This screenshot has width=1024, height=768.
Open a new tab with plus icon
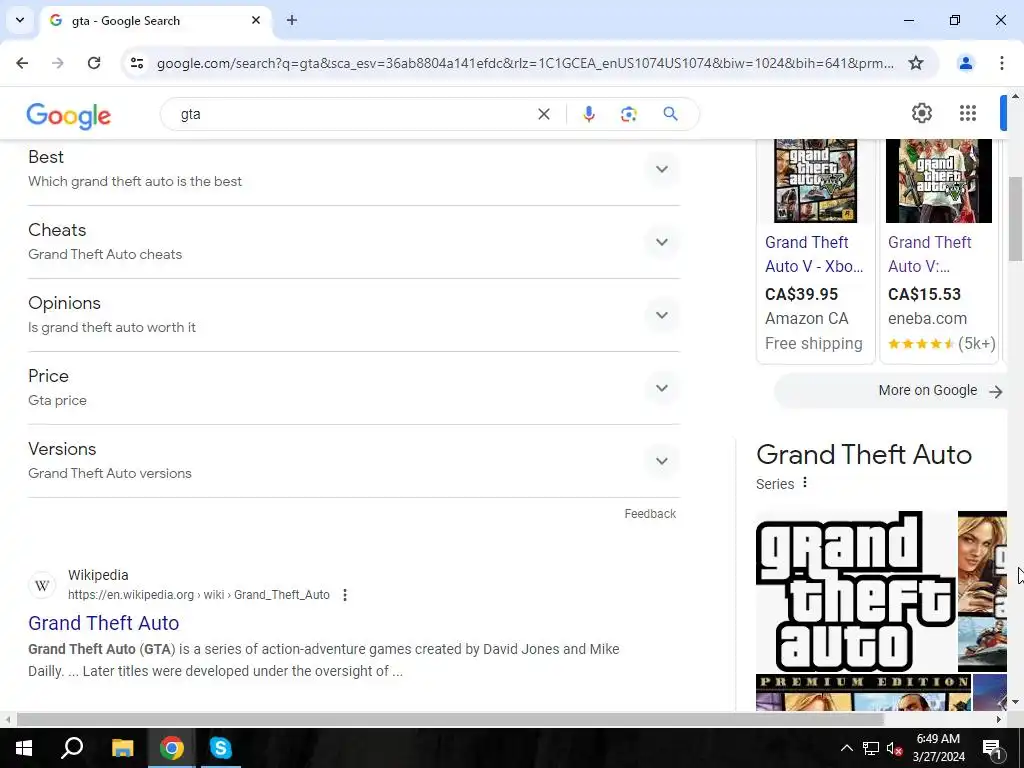(x=292, y=20)
